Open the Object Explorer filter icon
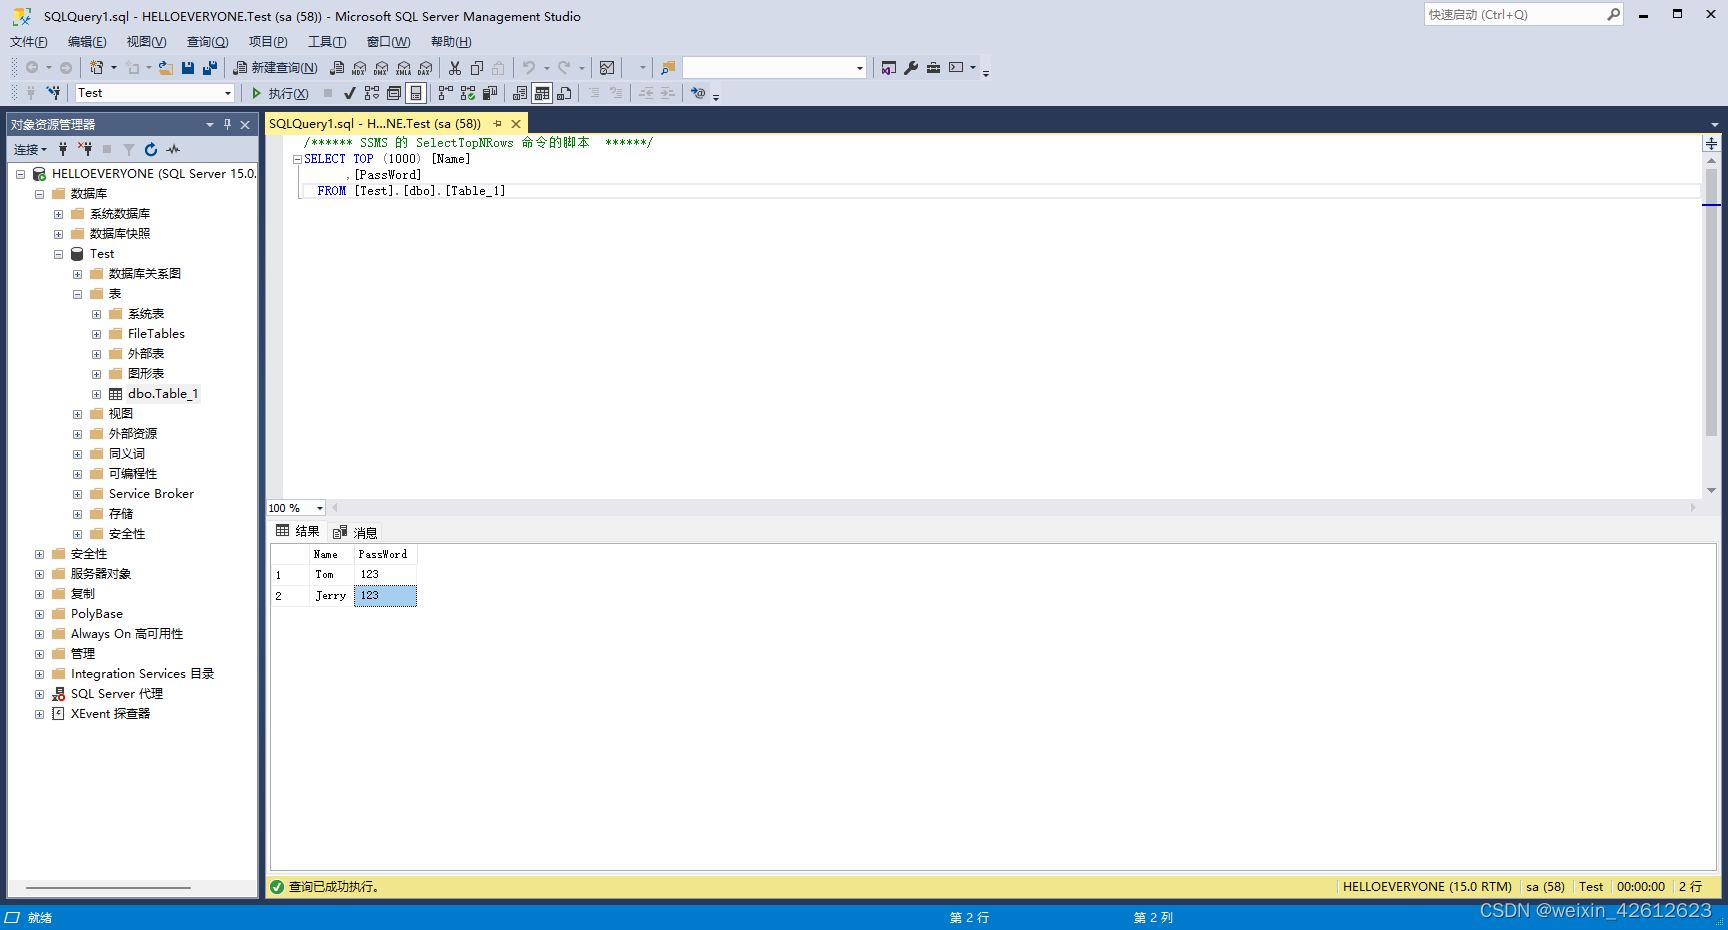The width and height of the screenshot is (1728, 930). click(x=129, y=149)
